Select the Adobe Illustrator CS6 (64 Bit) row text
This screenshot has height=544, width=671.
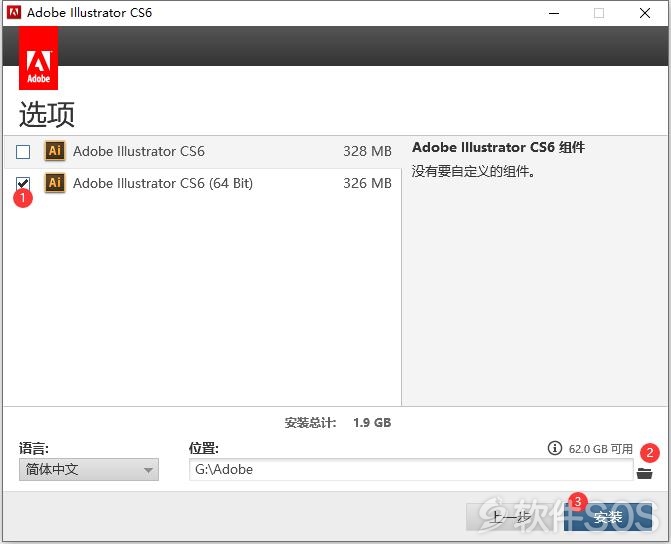pyautogui.click(x=163, y=183)
